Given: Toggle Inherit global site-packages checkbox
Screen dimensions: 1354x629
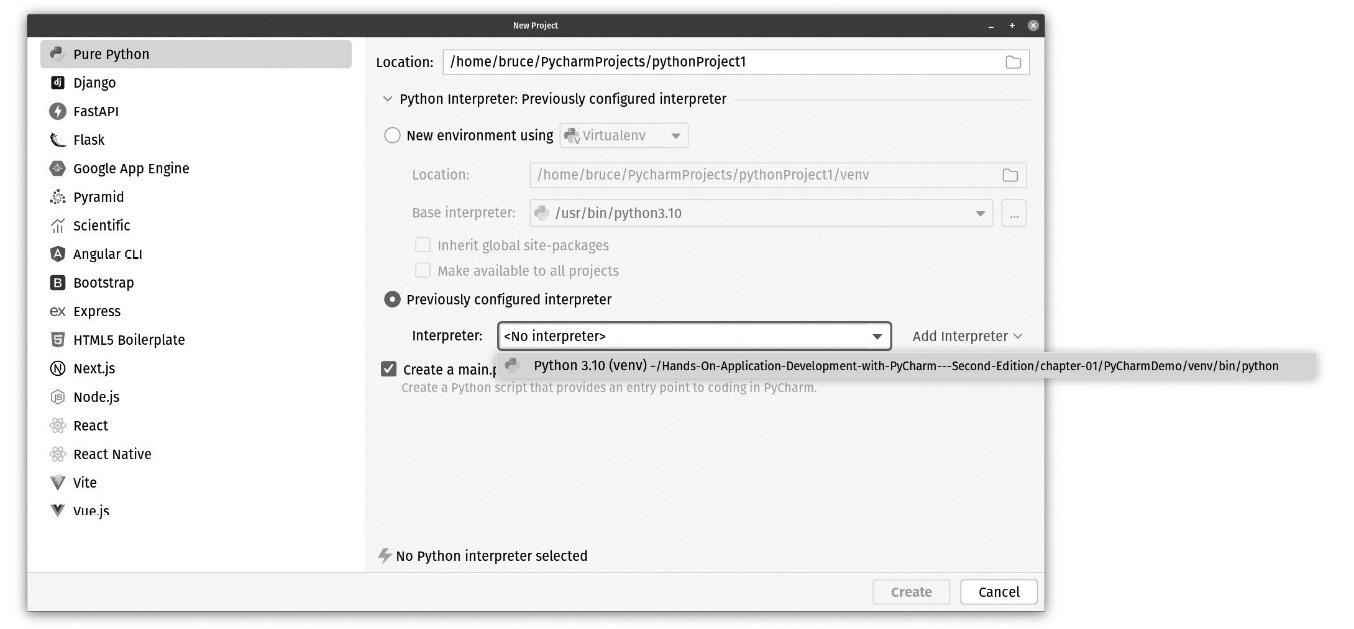Looking at the screenshot, I should coord(422,245).
